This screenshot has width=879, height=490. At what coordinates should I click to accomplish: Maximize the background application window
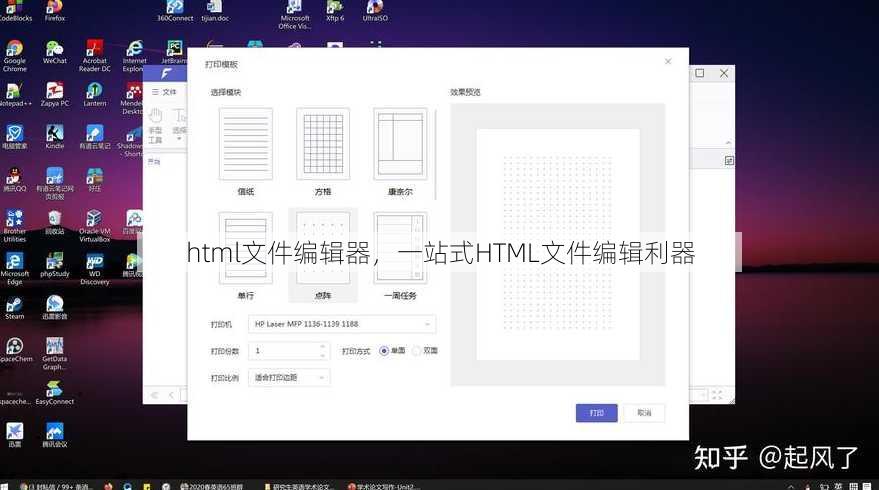(700, 73)
